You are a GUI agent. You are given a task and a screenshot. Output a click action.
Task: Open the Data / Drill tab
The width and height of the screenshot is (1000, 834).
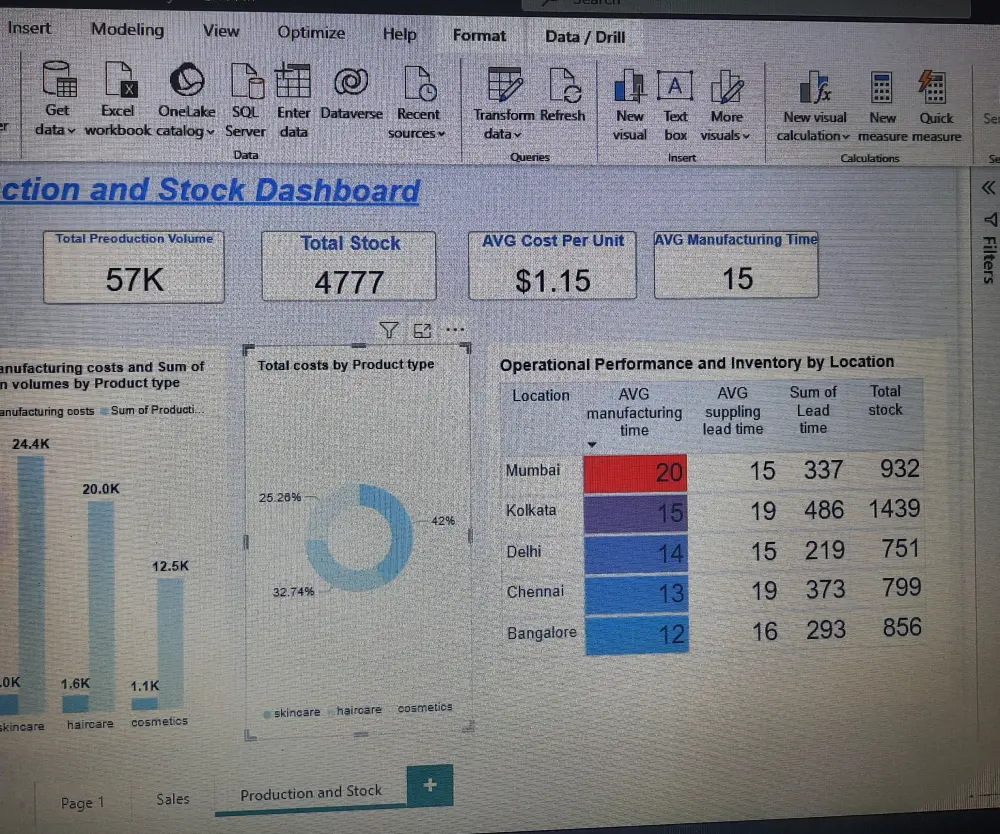tap(585, 37)
